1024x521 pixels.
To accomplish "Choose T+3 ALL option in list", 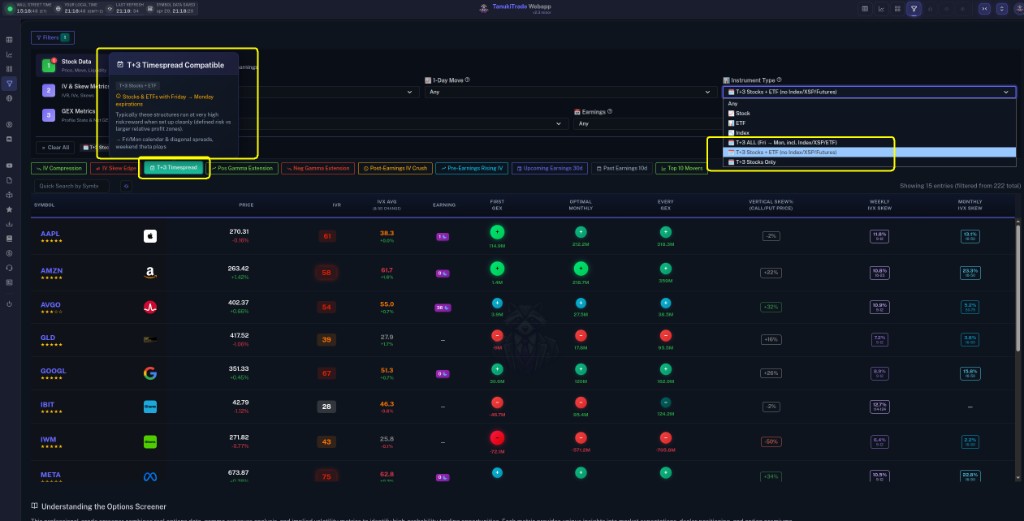I will [x=869, y=142].
